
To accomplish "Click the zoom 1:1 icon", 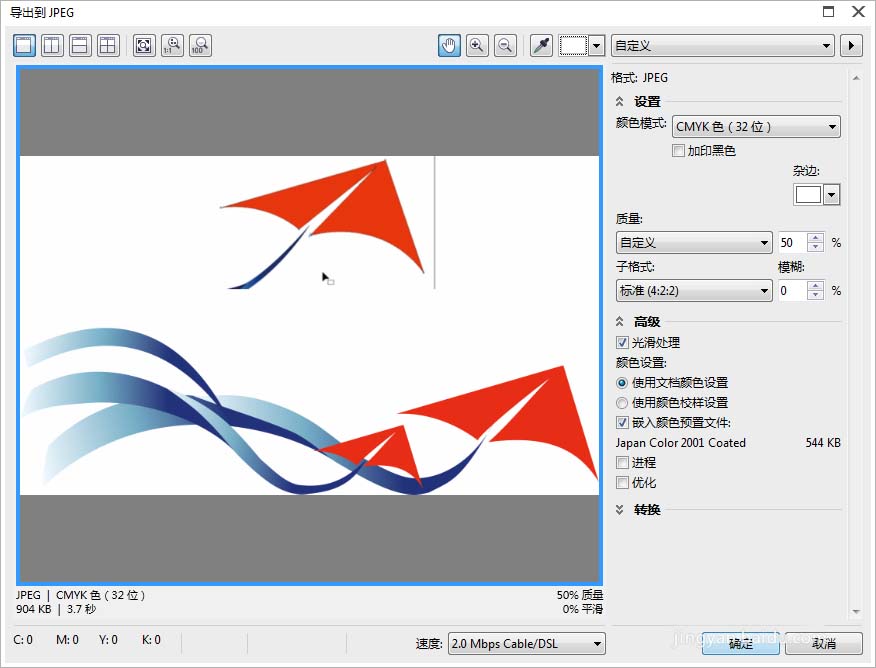I will pyautogui.click(x=173, y=45).
